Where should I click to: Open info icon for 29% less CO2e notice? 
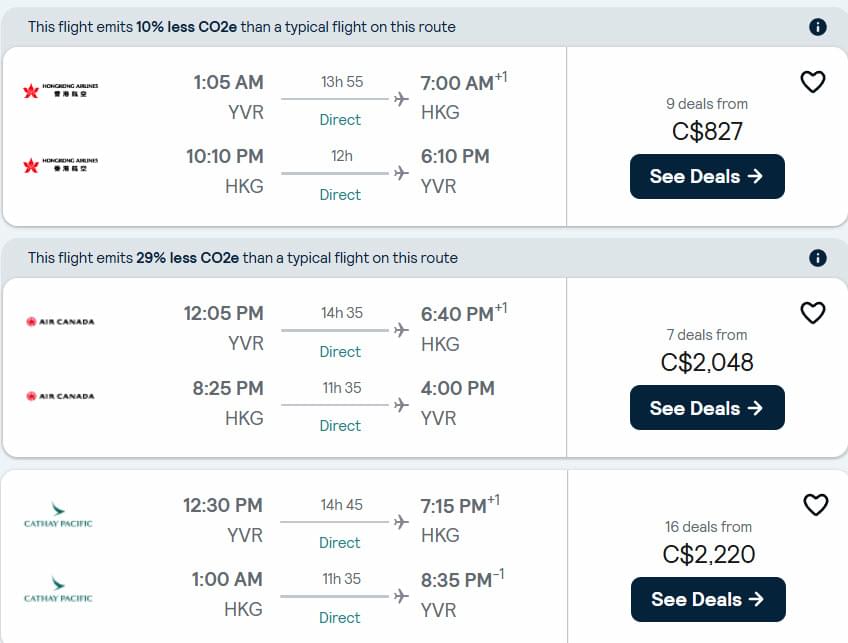[818, 258]
